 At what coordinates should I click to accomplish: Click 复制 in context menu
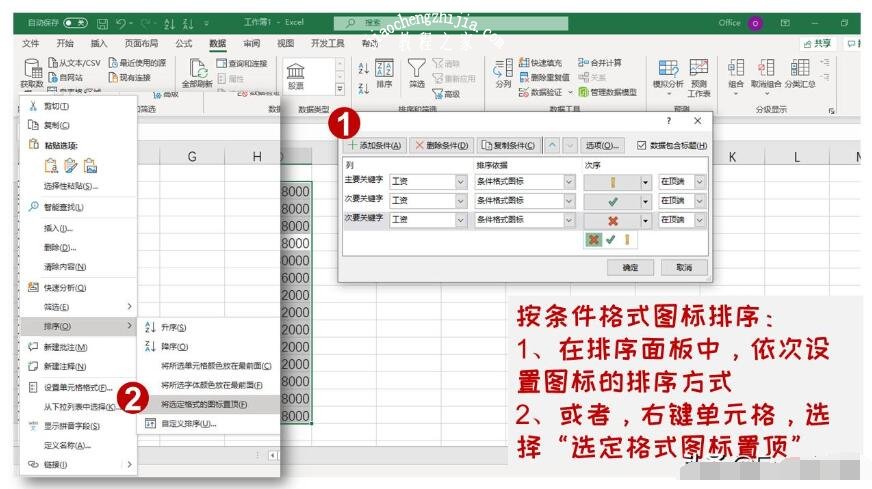(x=78, y=125)
